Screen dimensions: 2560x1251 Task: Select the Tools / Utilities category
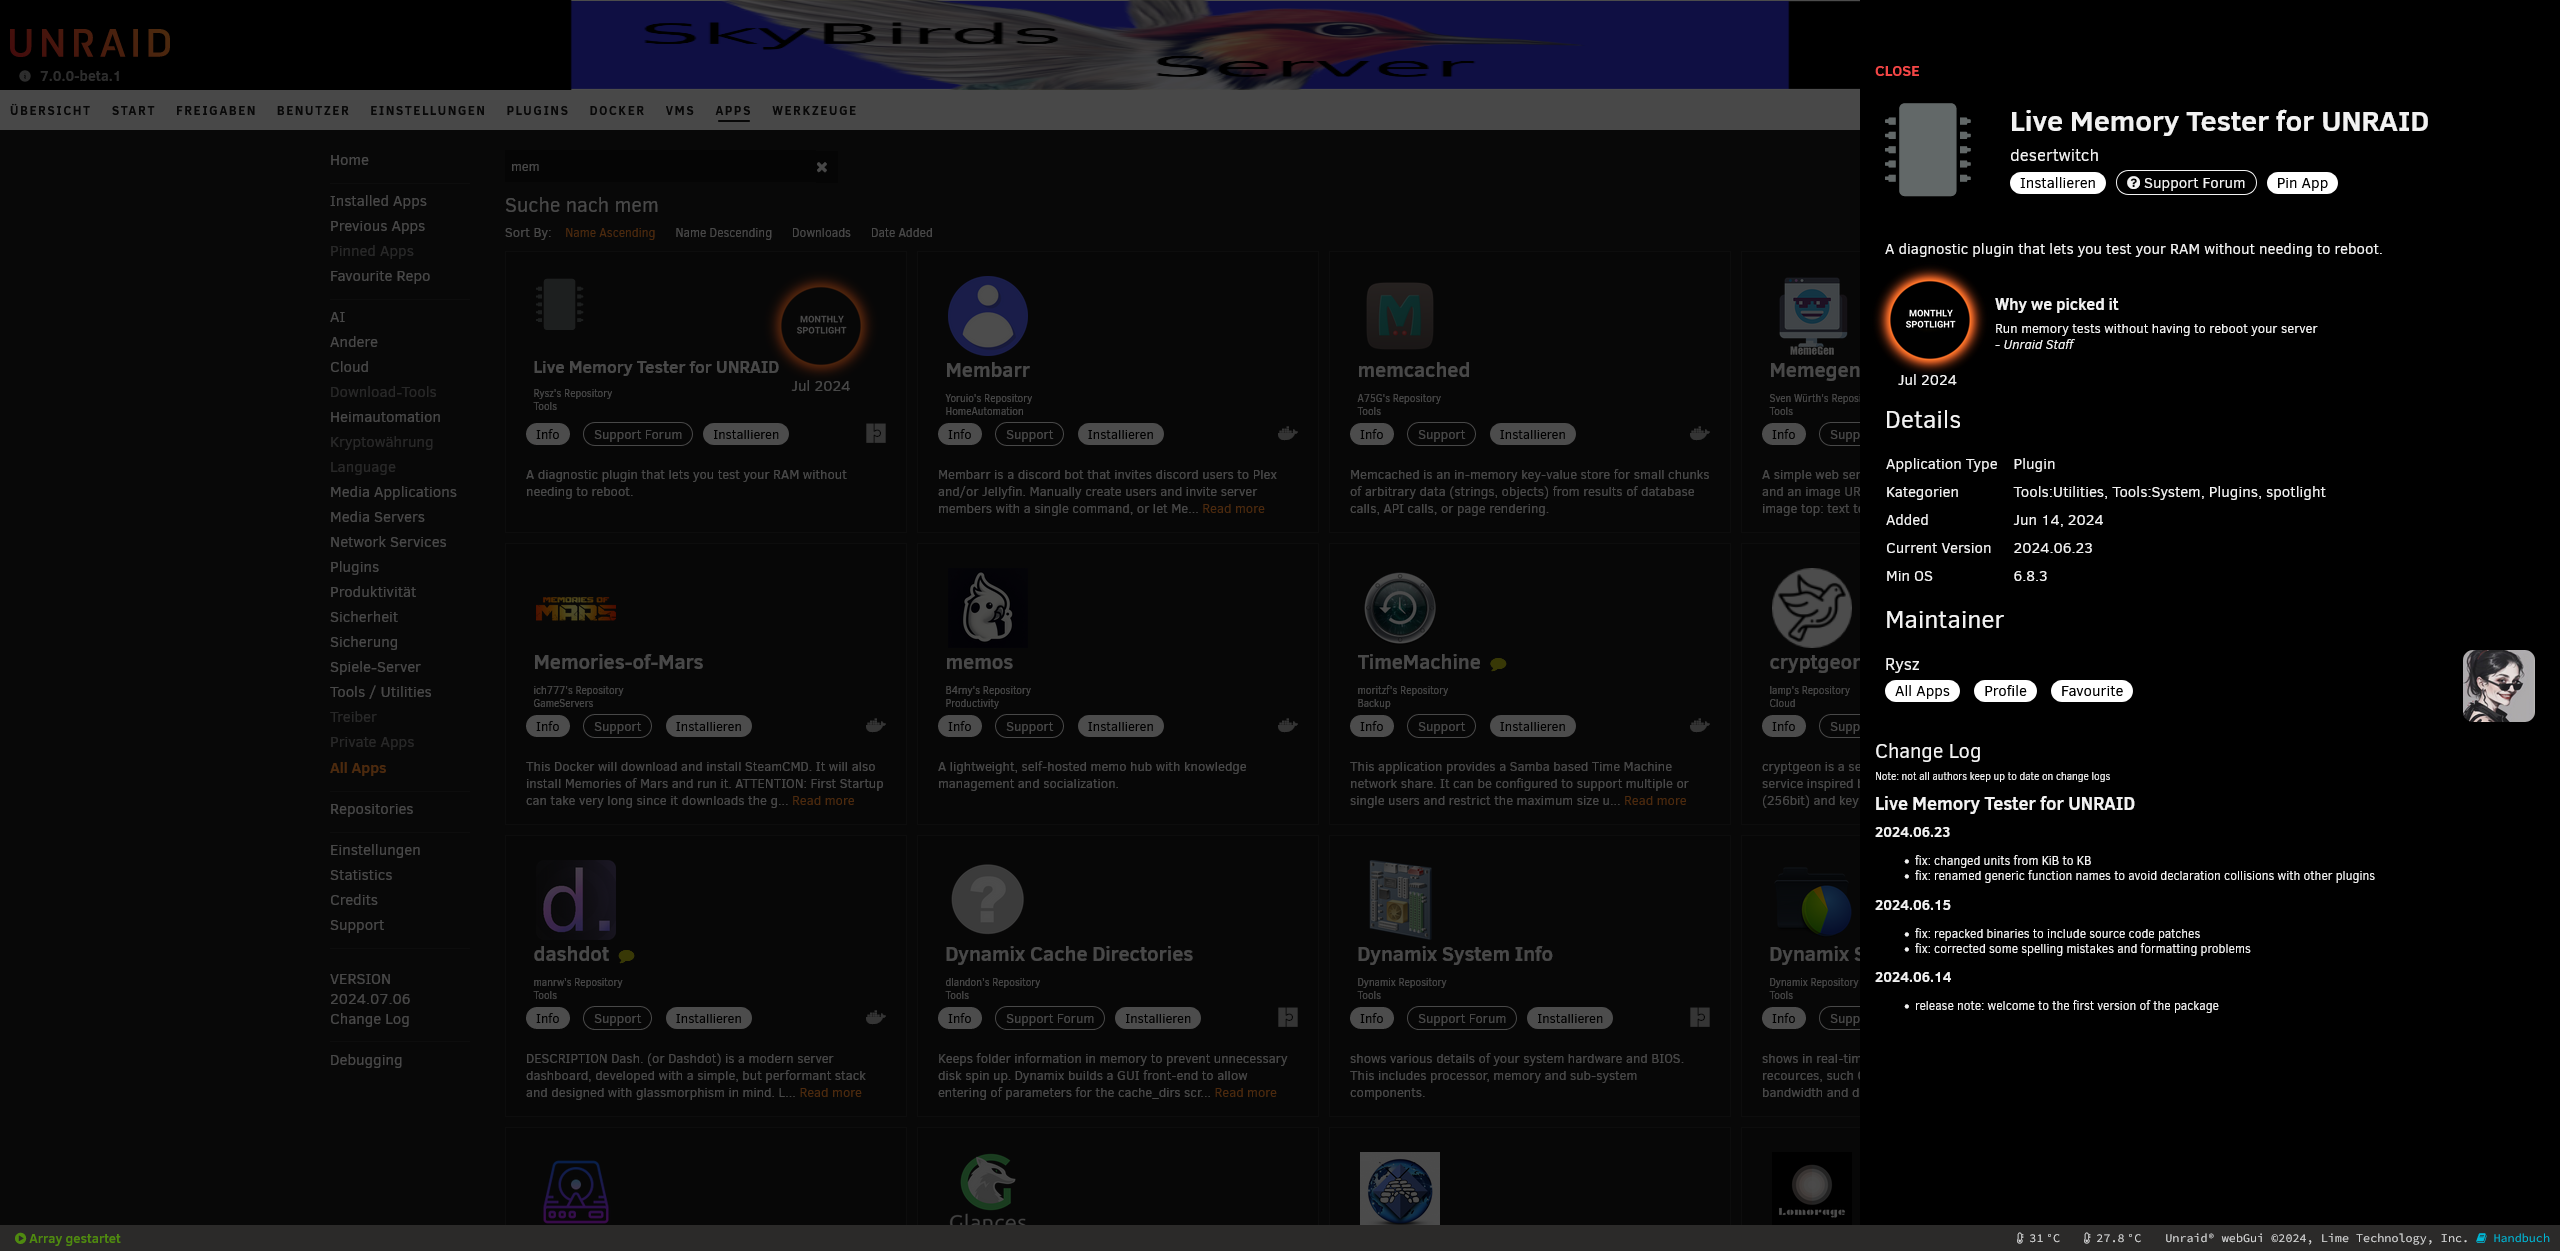[x=380, y=692]
